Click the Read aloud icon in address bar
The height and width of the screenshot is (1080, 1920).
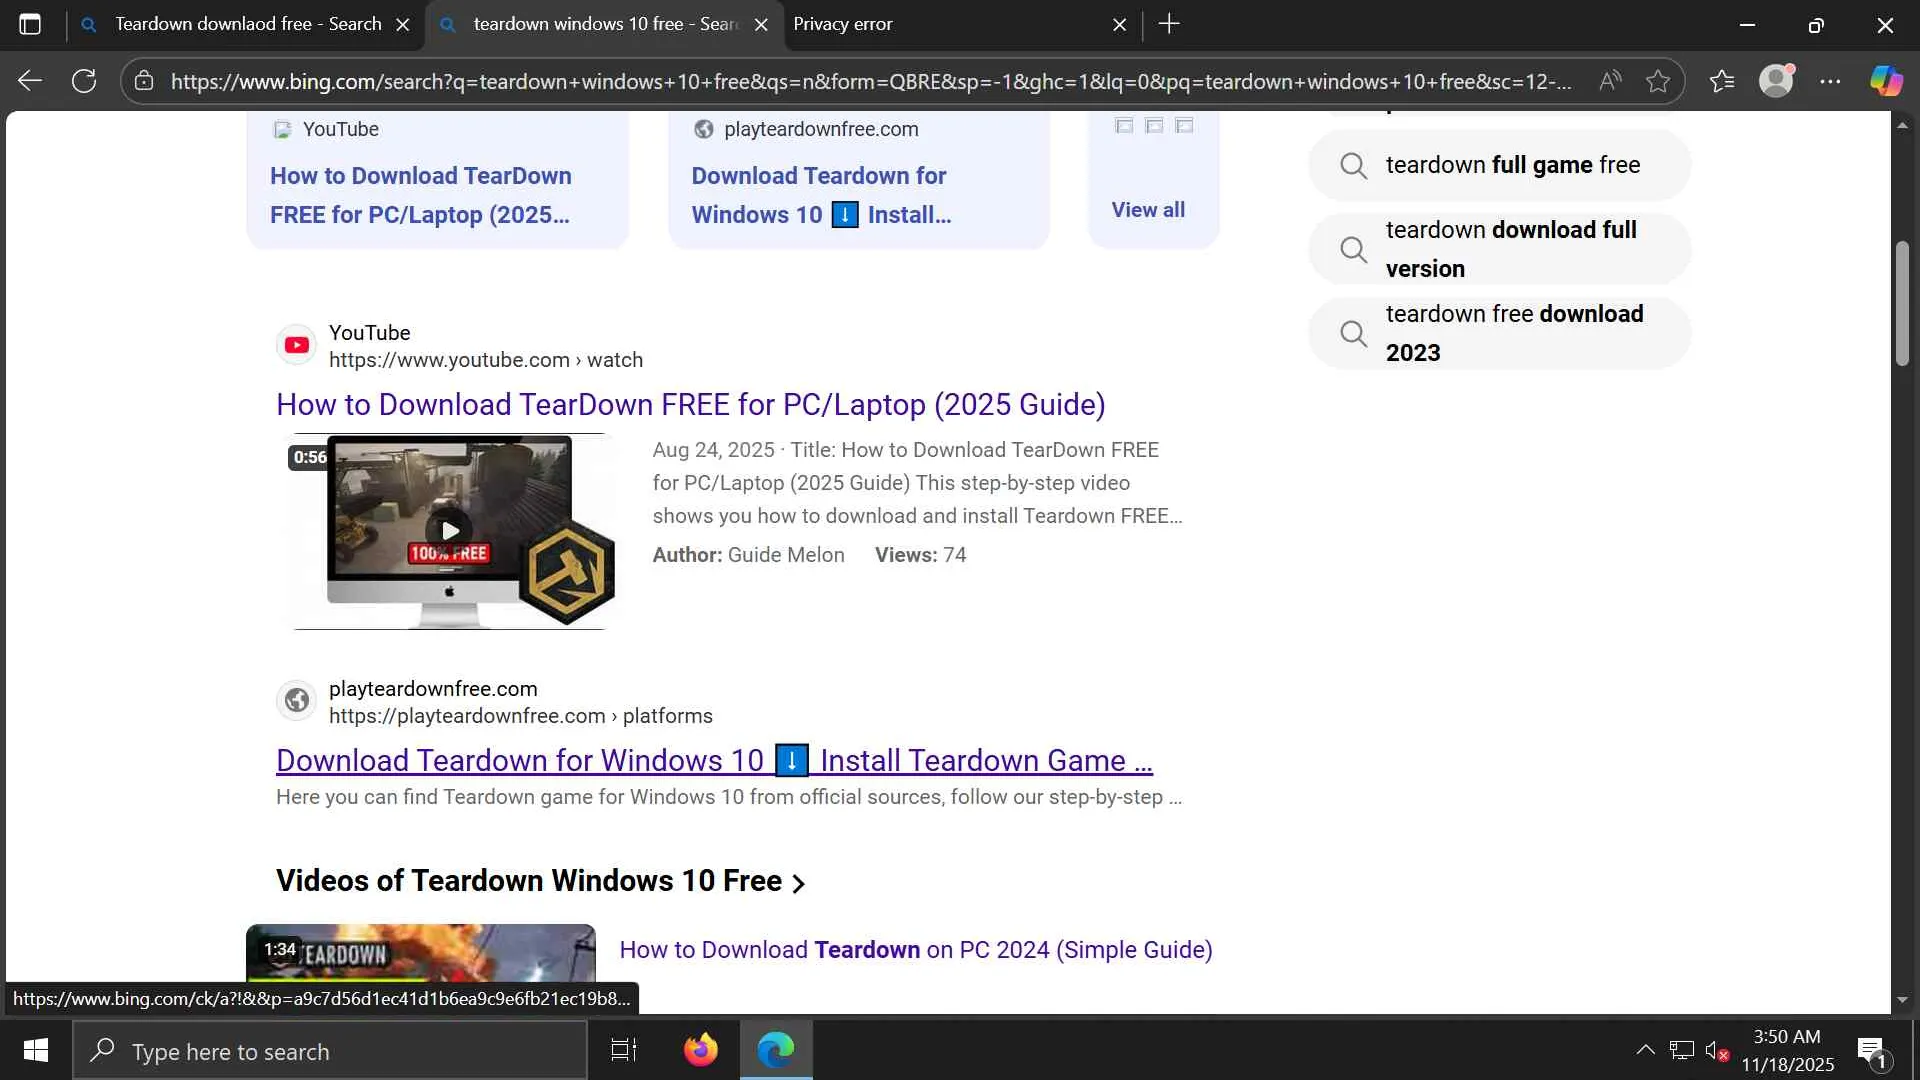click(x=1609, y=81)
